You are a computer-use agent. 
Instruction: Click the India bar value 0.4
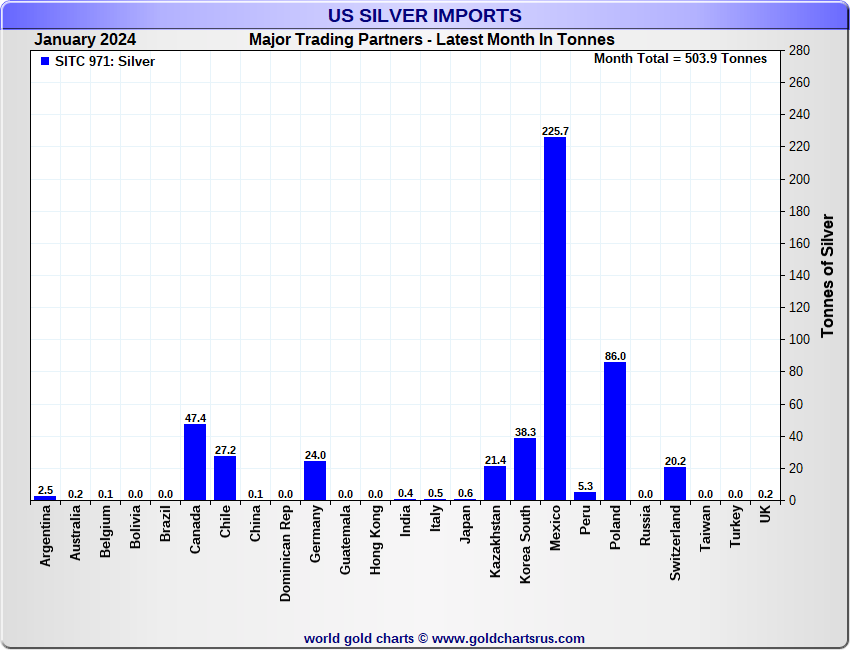(405, 493)
